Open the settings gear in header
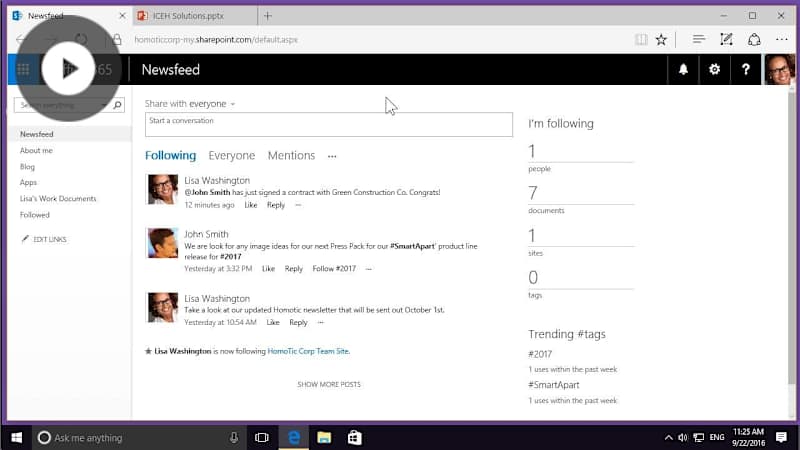 click(714, 69)
